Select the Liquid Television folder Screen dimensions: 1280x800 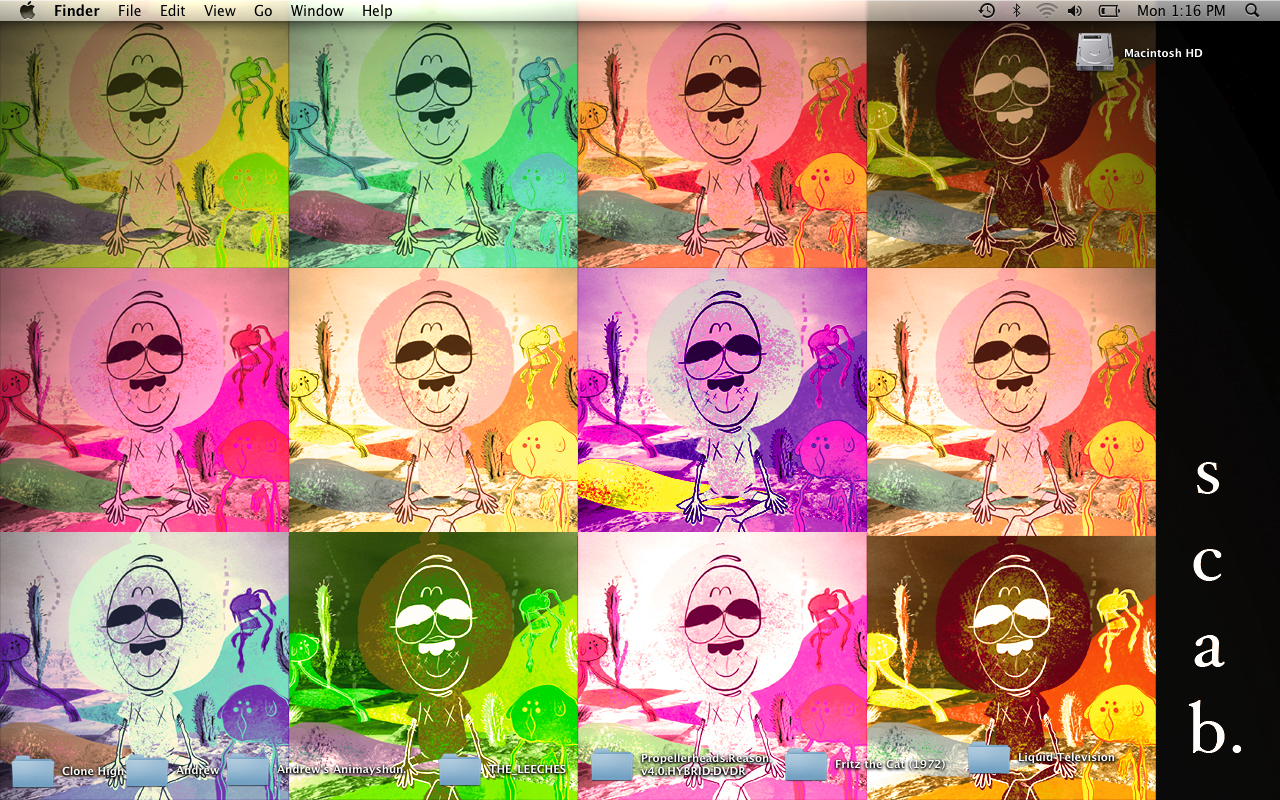coord(988,758)
